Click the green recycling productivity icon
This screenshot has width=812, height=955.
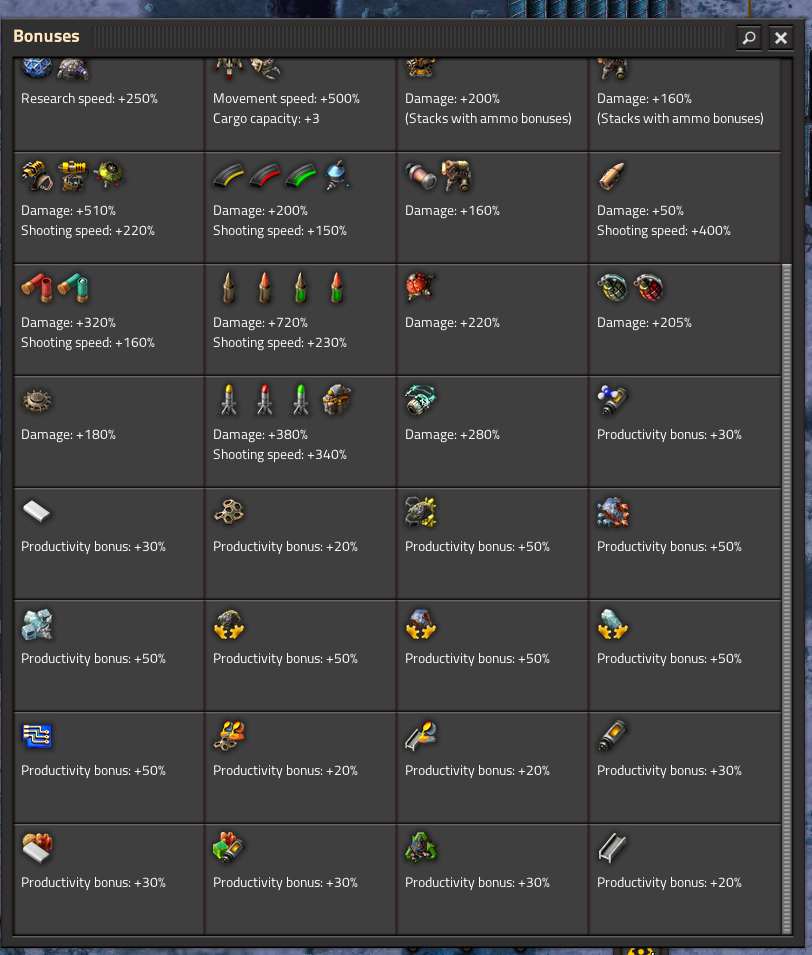(x=420, y=848)
